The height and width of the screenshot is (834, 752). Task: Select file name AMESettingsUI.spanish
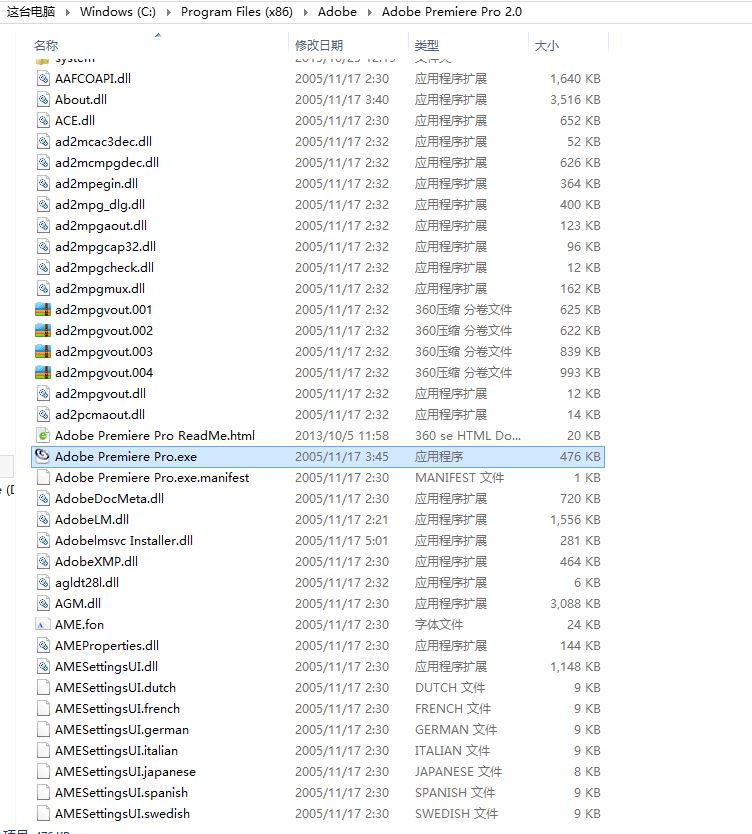pyautogui.click(x=121, y=793)
